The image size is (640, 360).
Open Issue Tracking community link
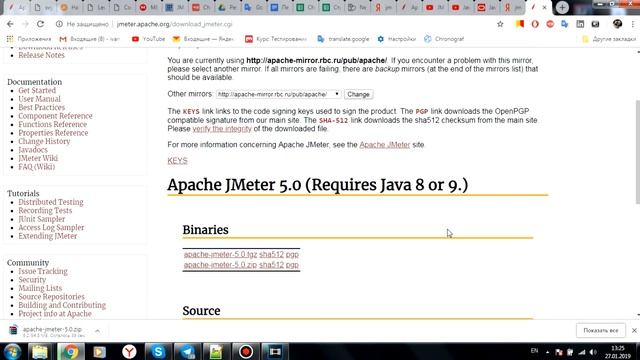43,271
